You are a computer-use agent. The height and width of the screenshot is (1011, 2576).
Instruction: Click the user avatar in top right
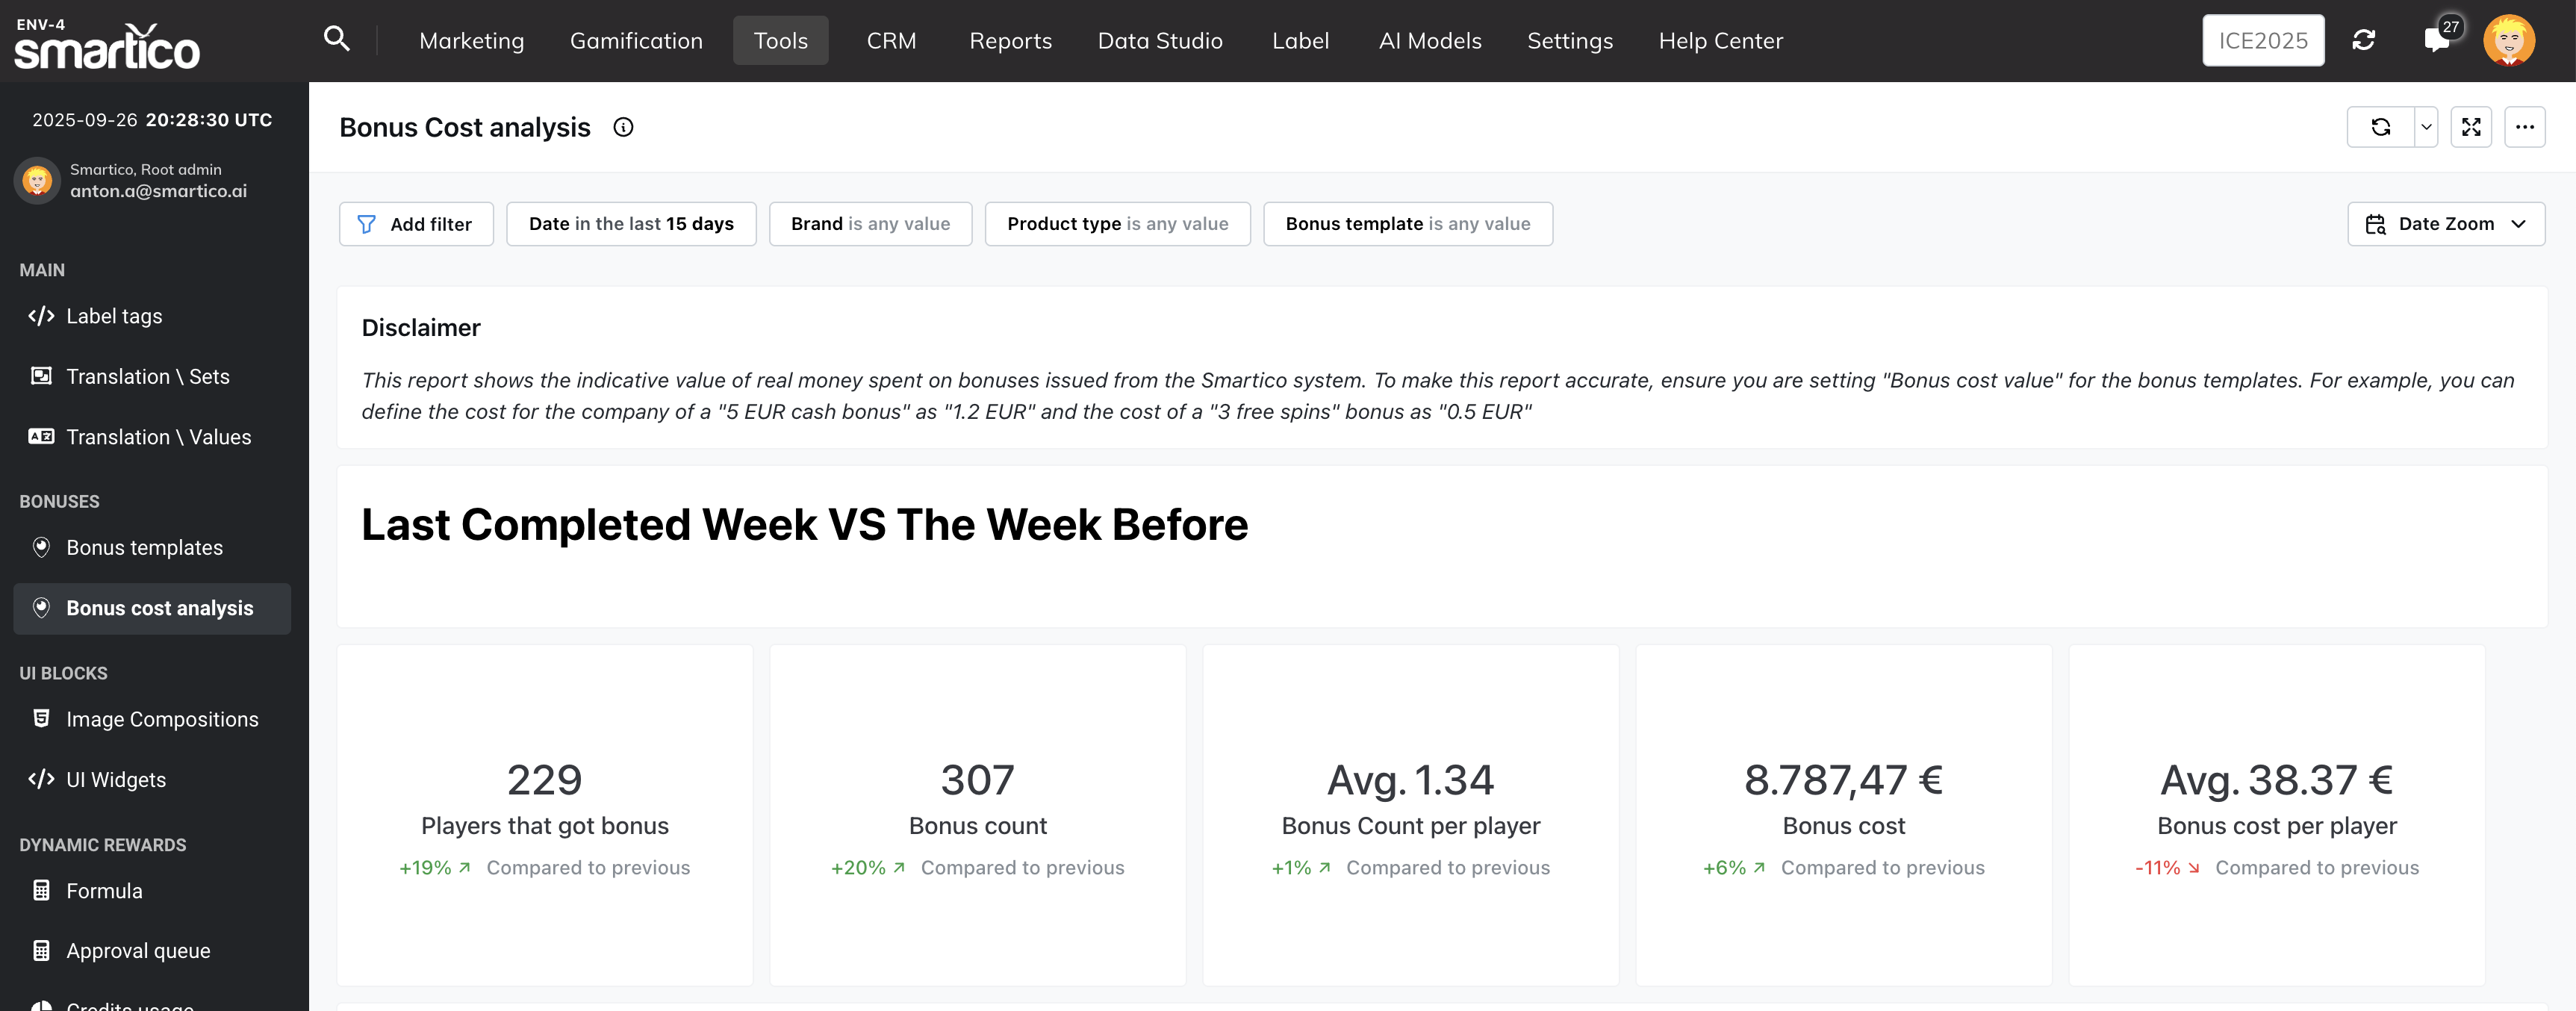pyautogui.click(x=2508, y=40)
